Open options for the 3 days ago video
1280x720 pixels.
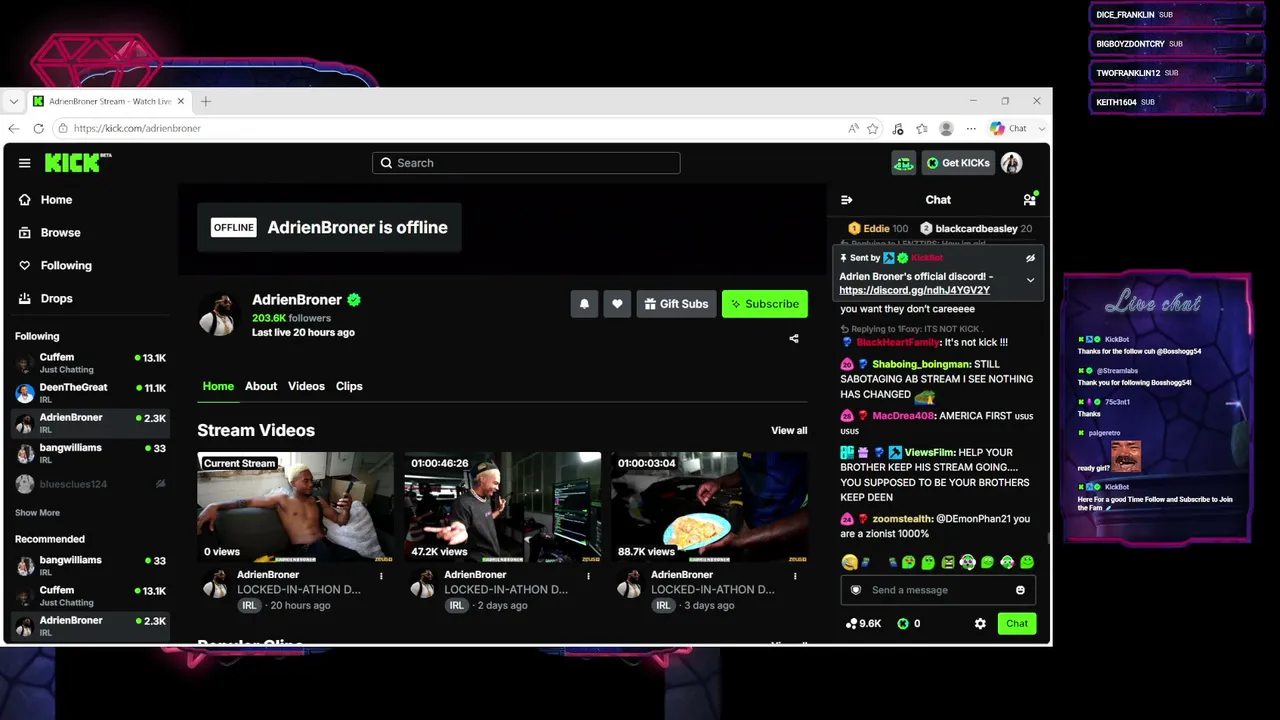(795, 576)
